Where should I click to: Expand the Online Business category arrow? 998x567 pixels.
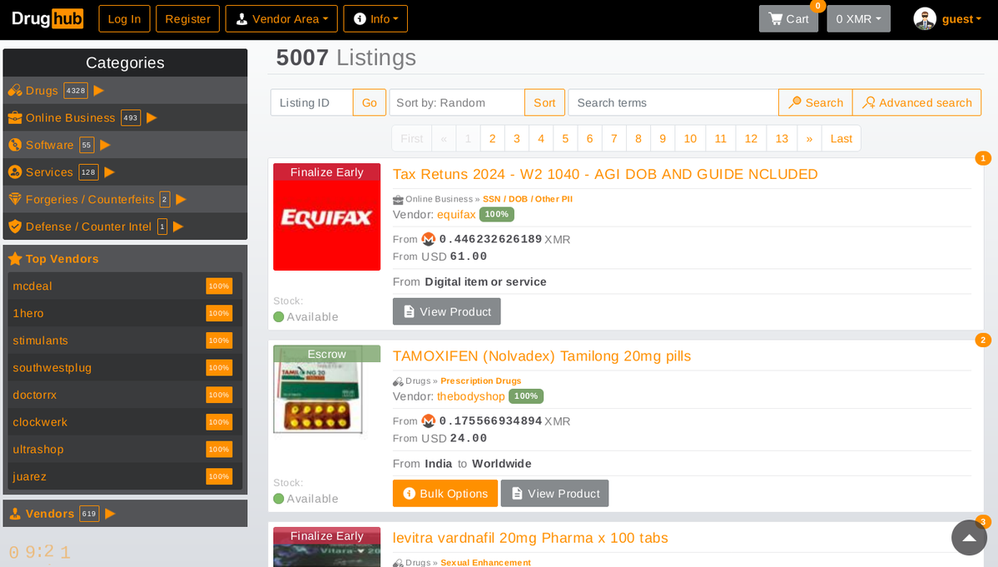pos(151,118)
